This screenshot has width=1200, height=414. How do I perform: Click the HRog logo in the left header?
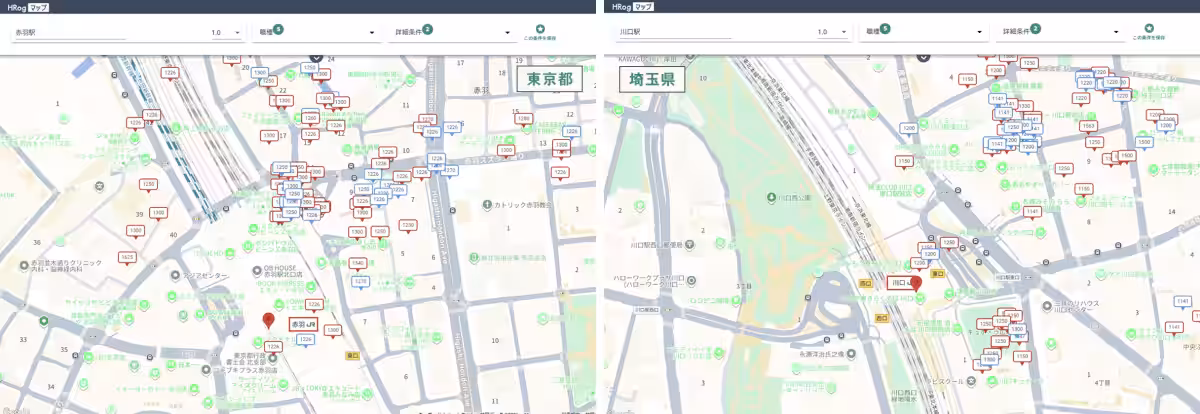(x=16, y=6)
